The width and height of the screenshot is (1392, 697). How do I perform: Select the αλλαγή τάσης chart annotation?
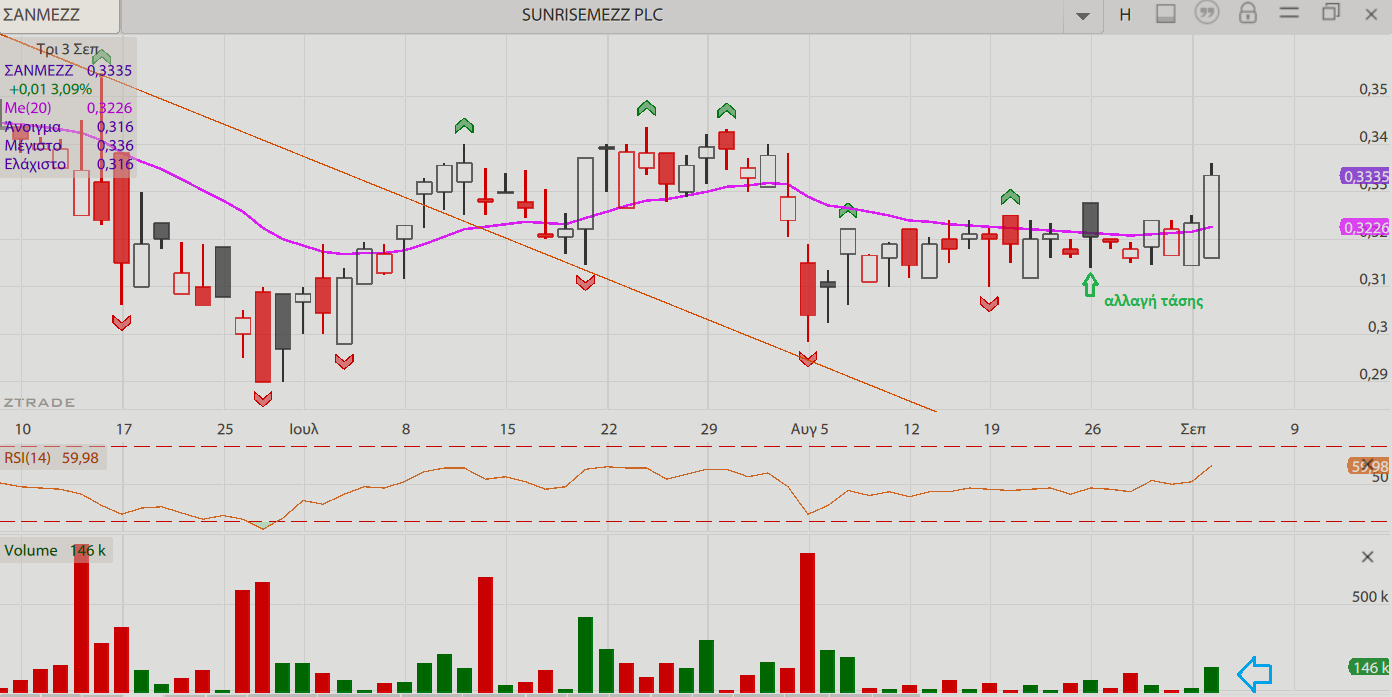coord(1153,301)
